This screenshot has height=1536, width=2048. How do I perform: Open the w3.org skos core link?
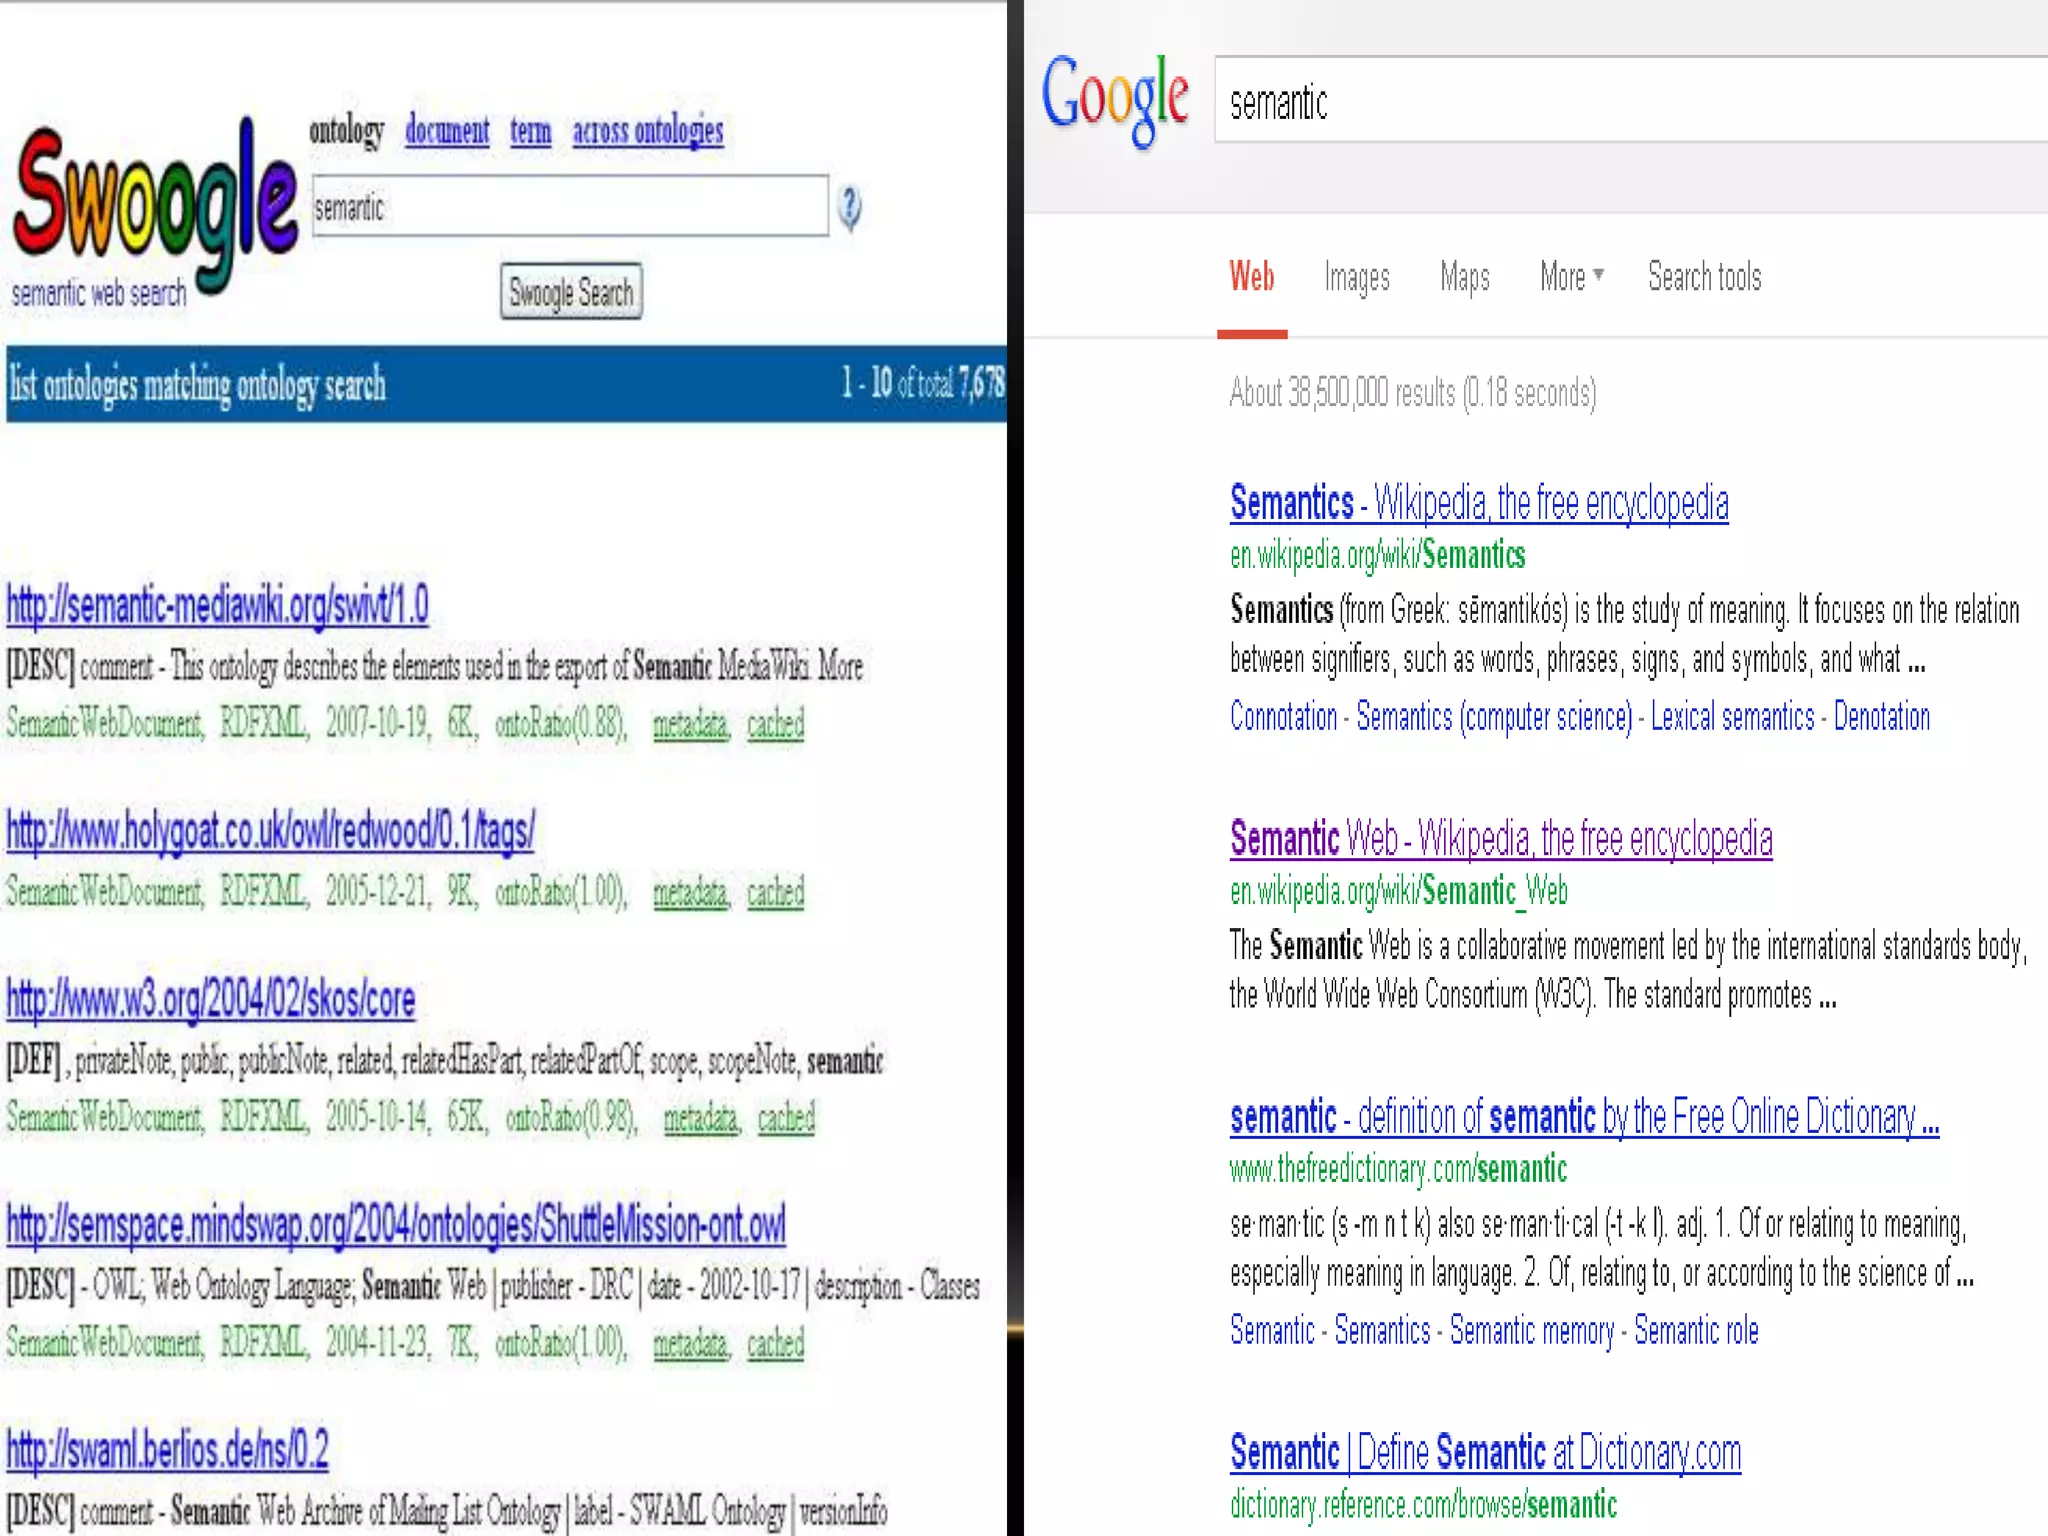coord(210,999)
